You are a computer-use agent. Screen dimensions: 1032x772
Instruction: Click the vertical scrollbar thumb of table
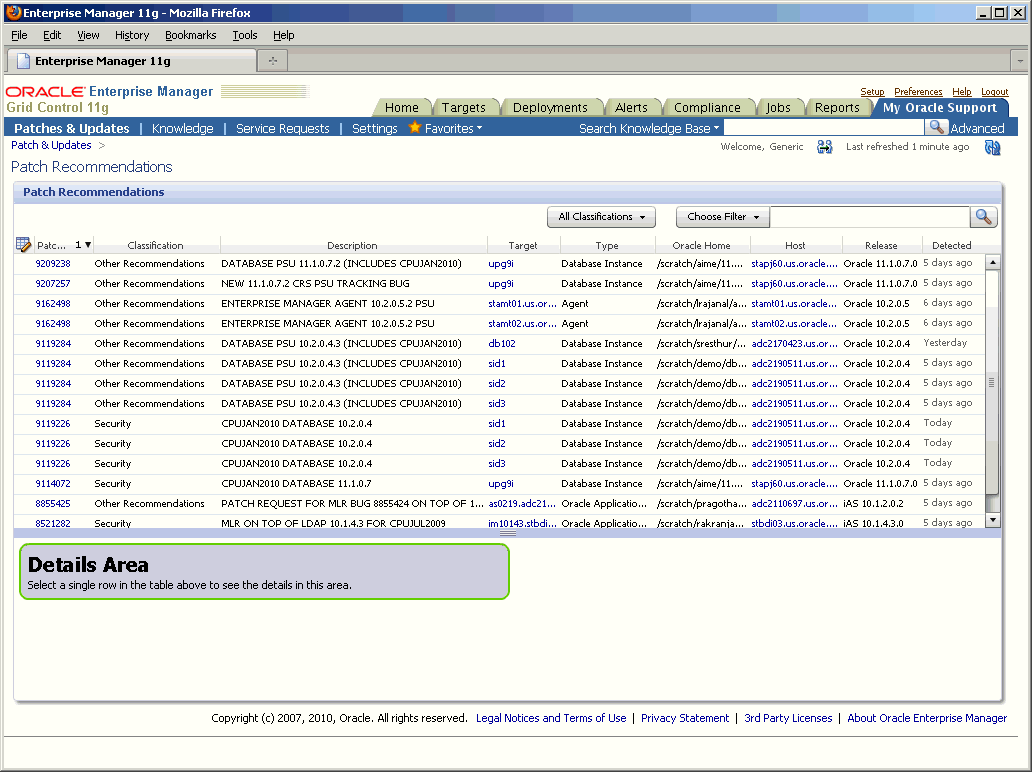tap(993, 382)
